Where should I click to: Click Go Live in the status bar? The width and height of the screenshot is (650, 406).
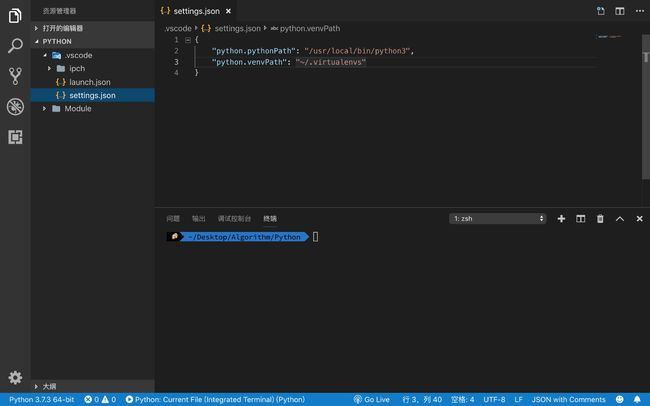[x=371, y=399]
